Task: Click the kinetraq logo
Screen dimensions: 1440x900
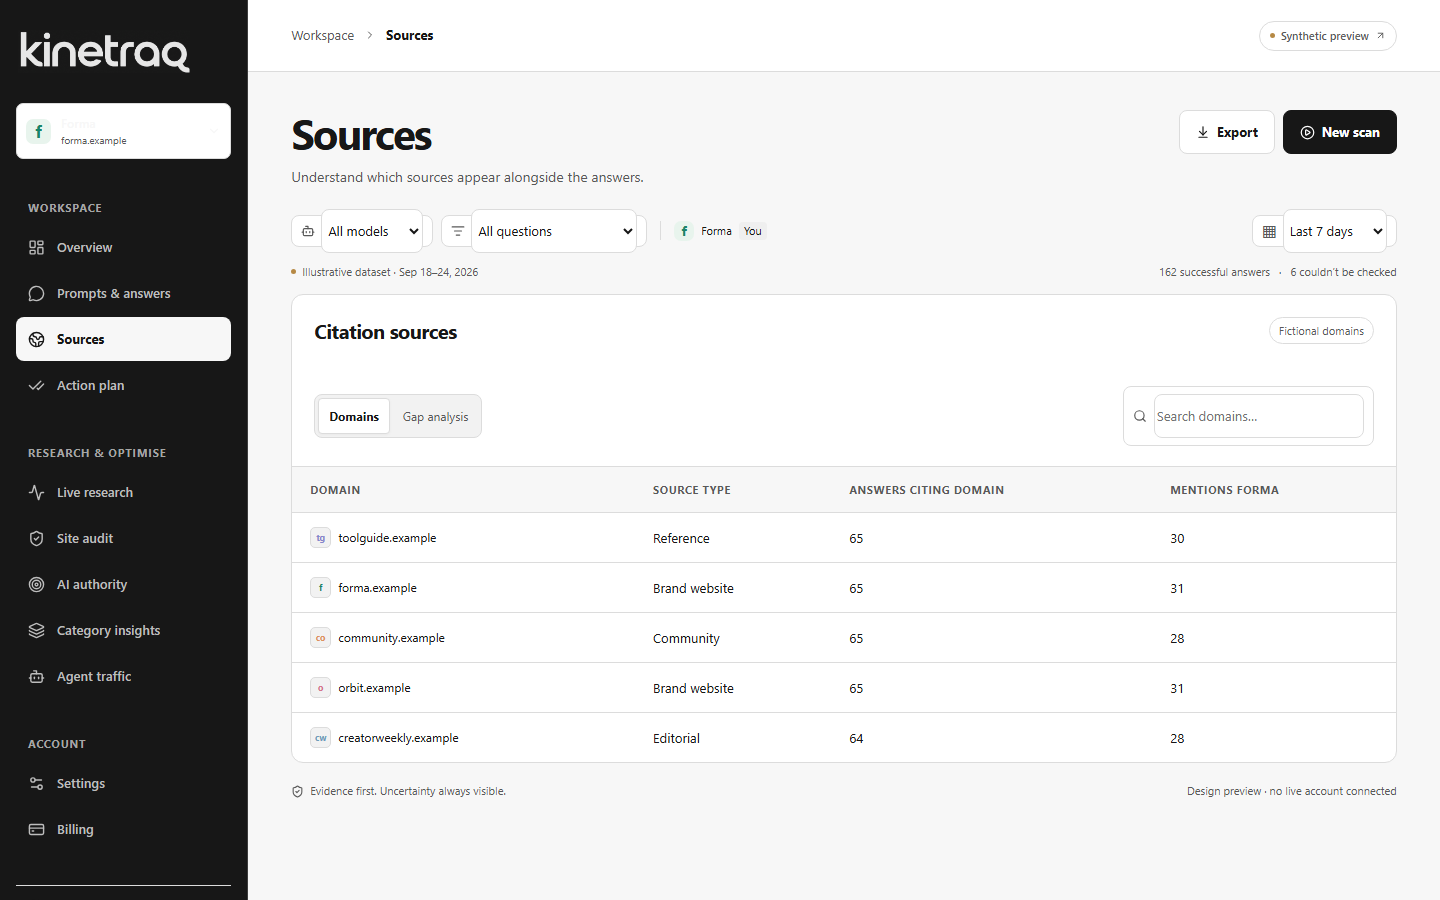Action: pyautogui.click(x=105, y=51)
